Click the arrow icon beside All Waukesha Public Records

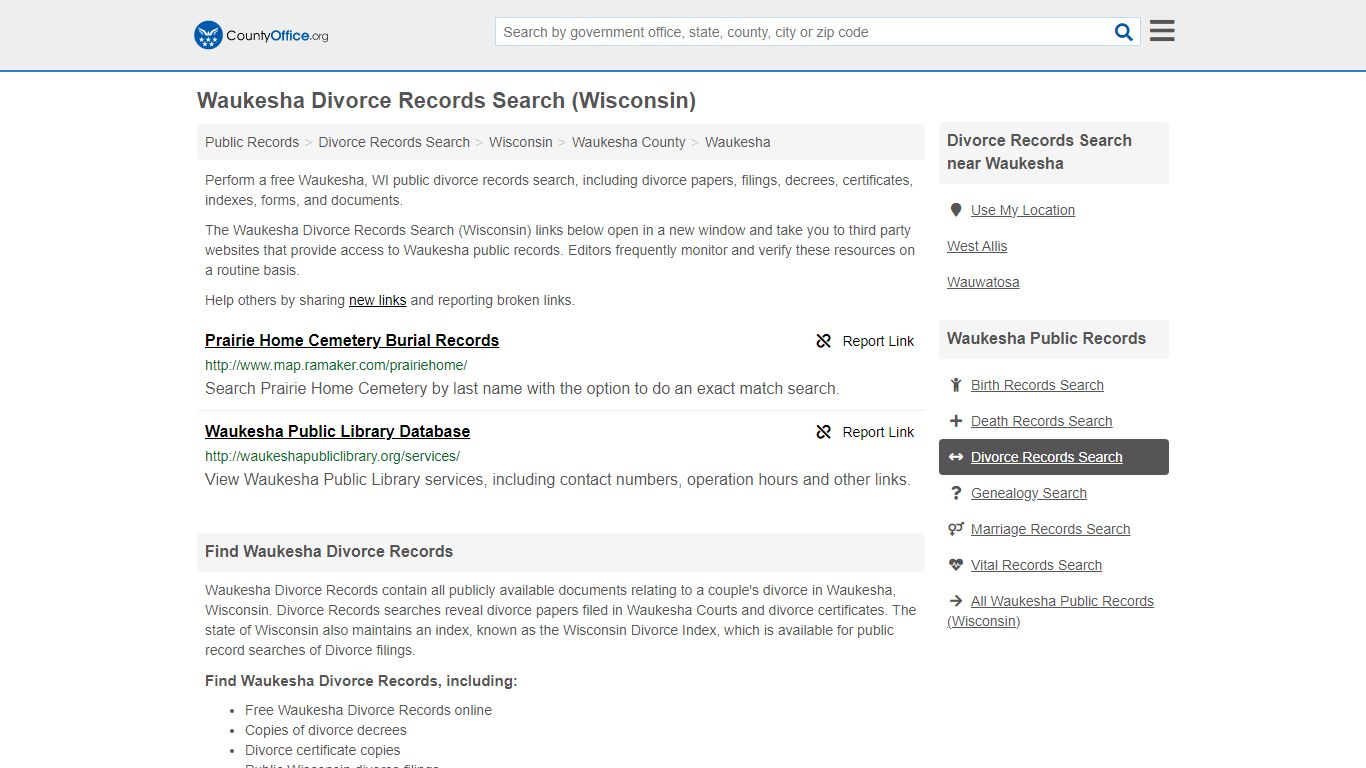[956, 601]
